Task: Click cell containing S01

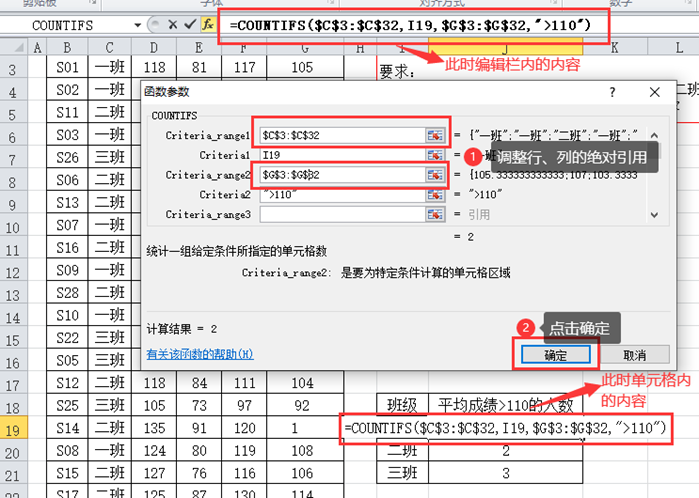Action: (x=67, y=67)
